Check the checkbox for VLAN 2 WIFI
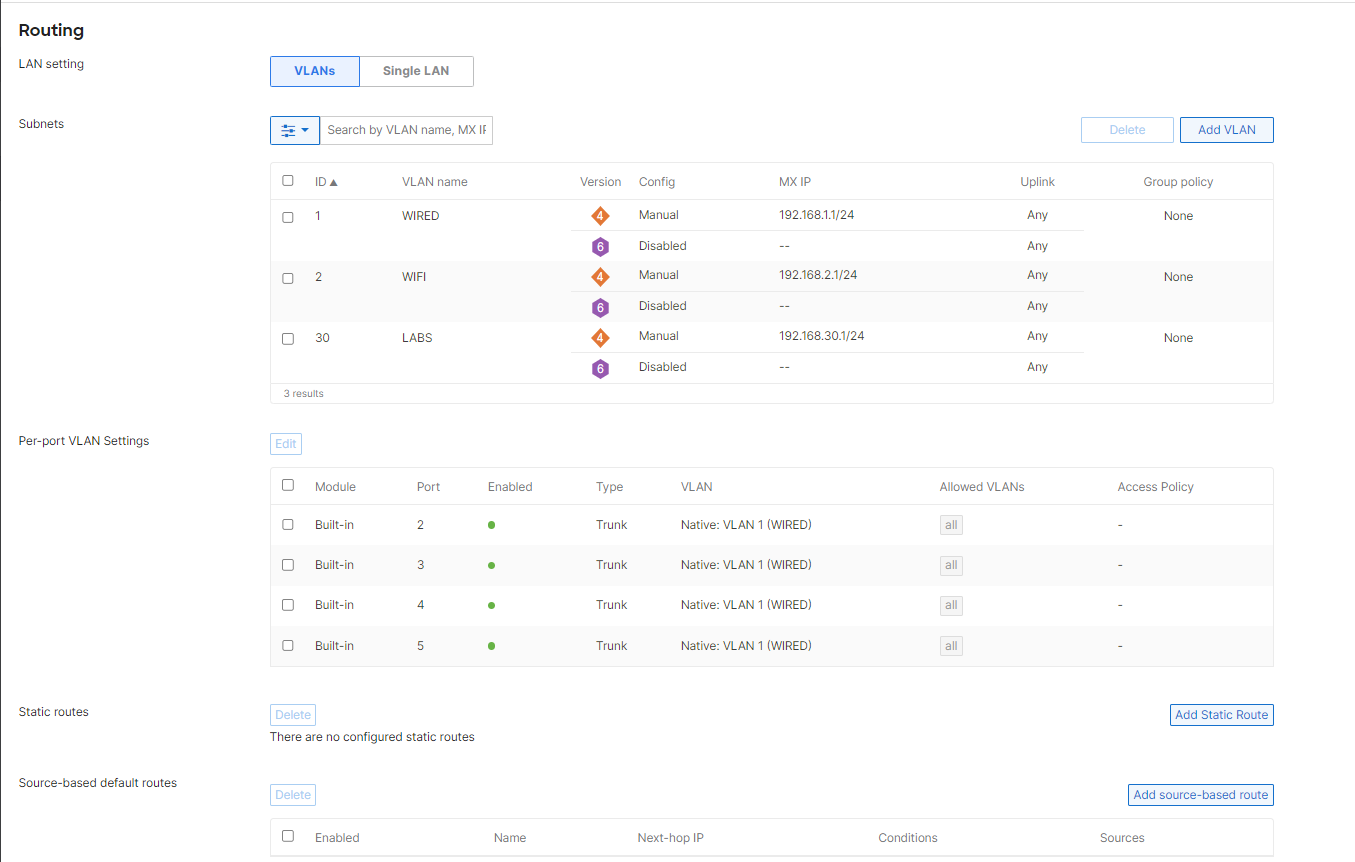This screenshot has height=862, width=1355. click(288, 278)
